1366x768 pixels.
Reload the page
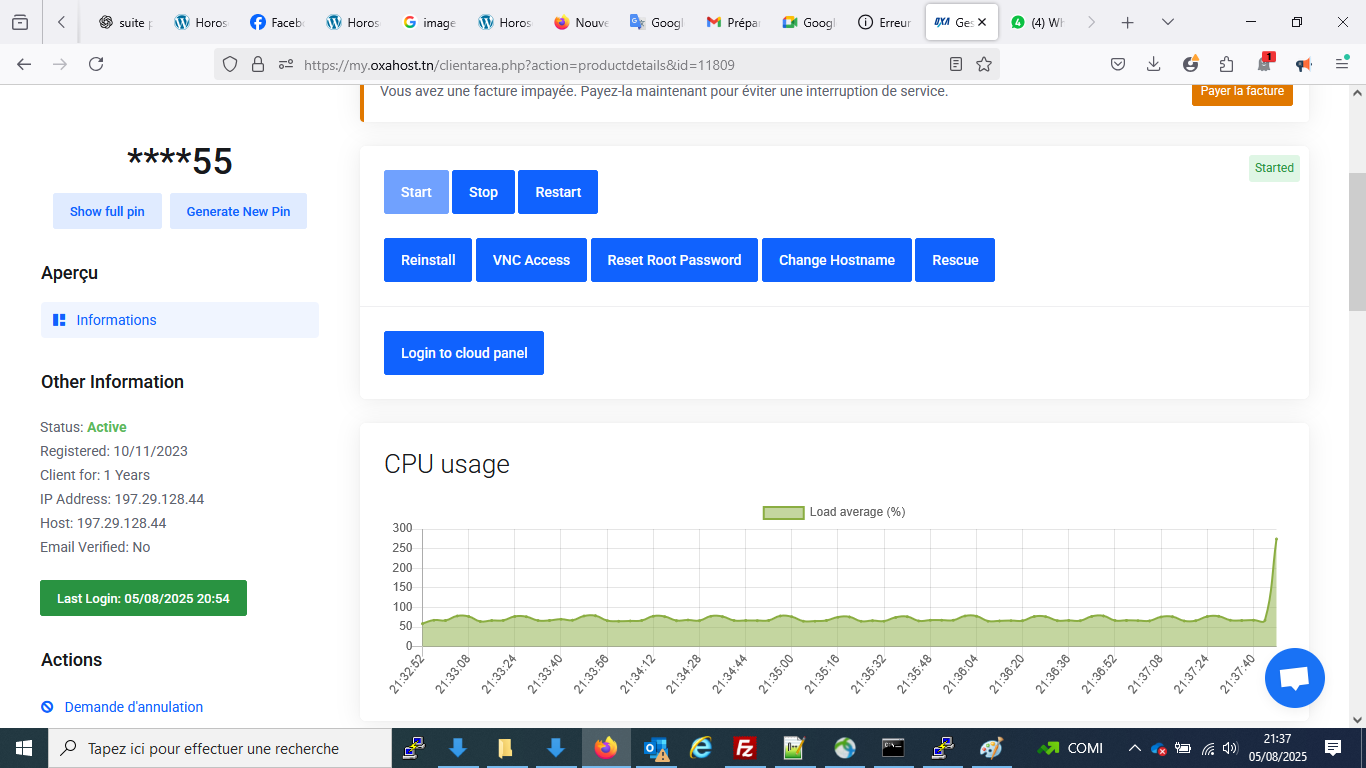coord(96,64)
